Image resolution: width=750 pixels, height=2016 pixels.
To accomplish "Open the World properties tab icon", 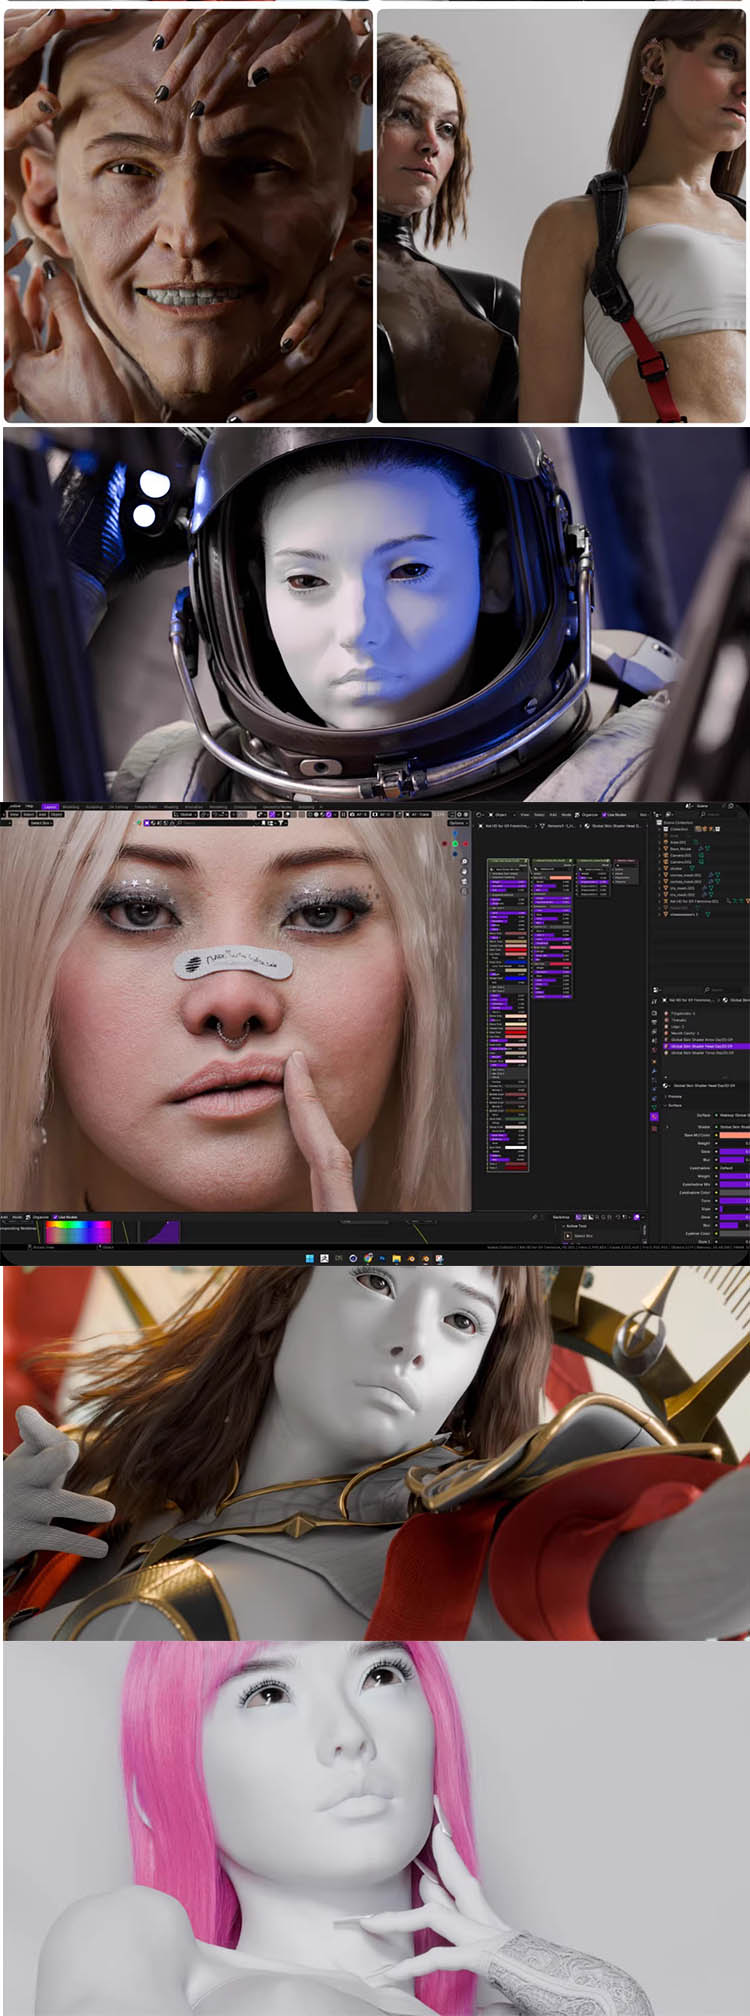I will coord(654,1050).
